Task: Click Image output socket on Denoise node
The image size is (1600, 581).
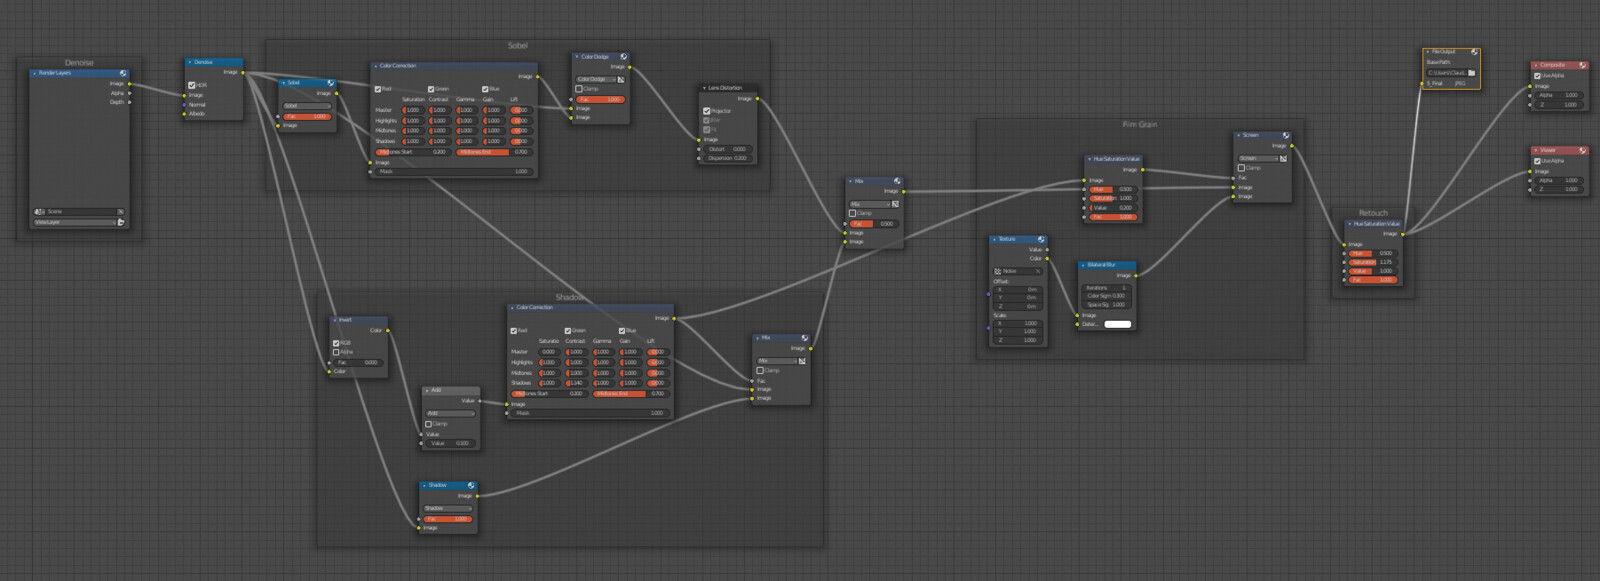Action: [x=243, y=72]
